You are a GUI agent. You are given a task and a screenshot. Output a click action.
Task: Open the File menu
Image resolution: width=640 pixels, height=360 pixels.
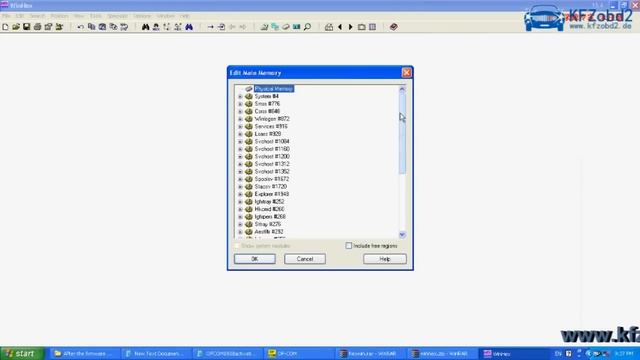(6, 16)
